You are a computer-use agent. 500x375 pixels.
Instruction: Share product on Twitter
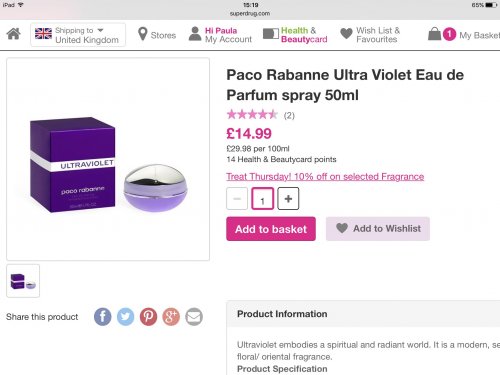[x=126, y=316]
